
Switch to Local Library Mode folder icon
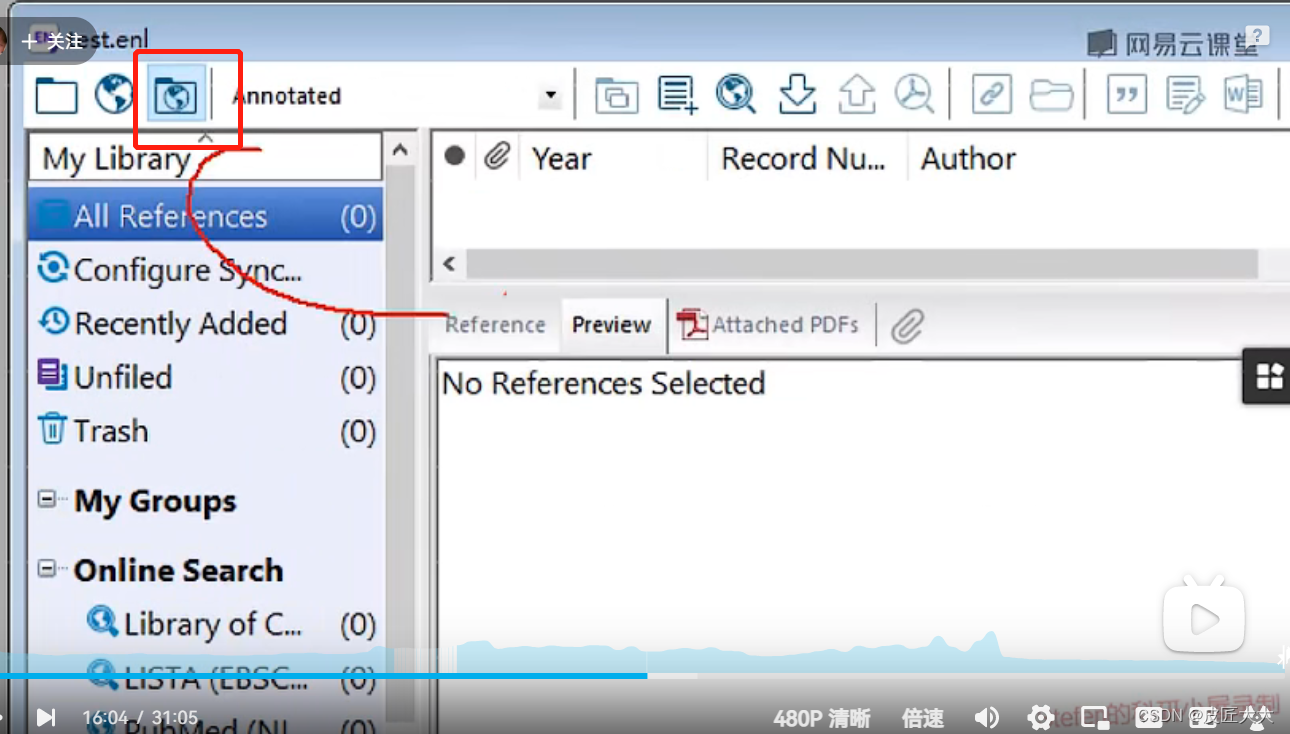click(x=56, y=94)
